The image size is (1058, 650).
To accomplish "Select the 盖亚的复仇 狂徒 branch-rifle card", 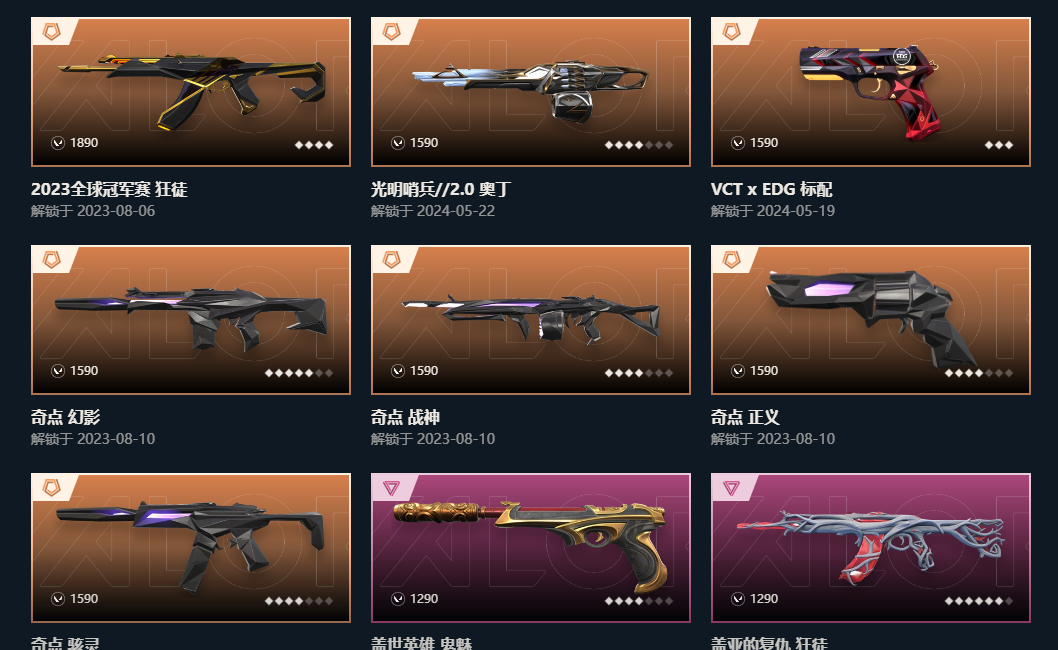I will pyautogui.click(x=870, y=548).
